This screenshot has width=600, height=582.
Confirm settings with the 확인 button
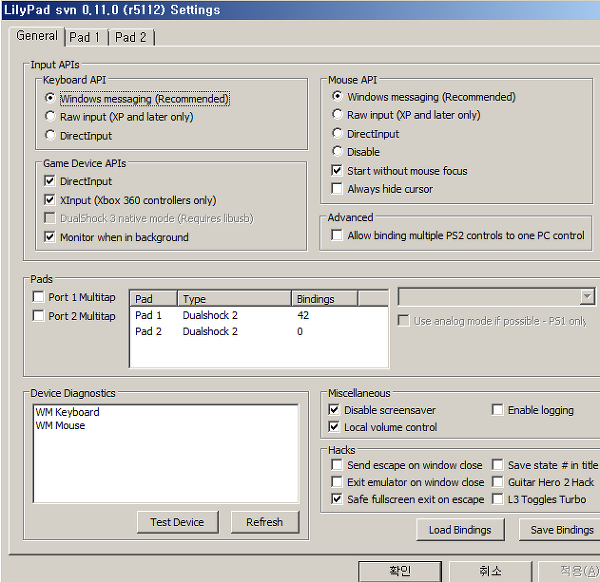click(x=400, y=571)
